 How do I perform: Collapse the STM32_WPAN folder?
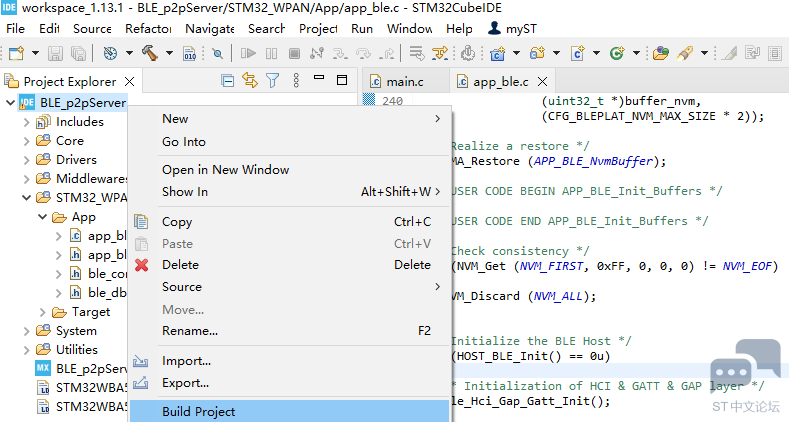click(x=27, y=198)
